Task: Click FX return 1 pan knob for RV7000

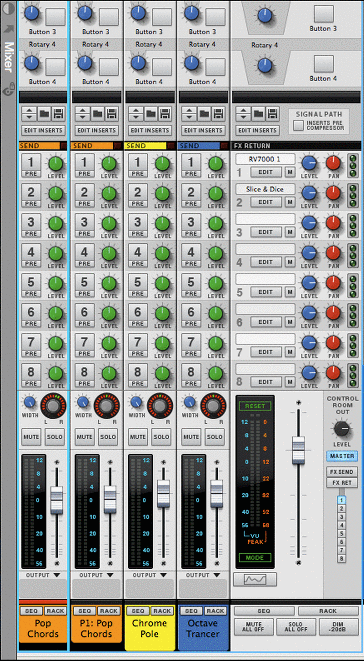Action: pyautogui.click(x=333, y=162)
